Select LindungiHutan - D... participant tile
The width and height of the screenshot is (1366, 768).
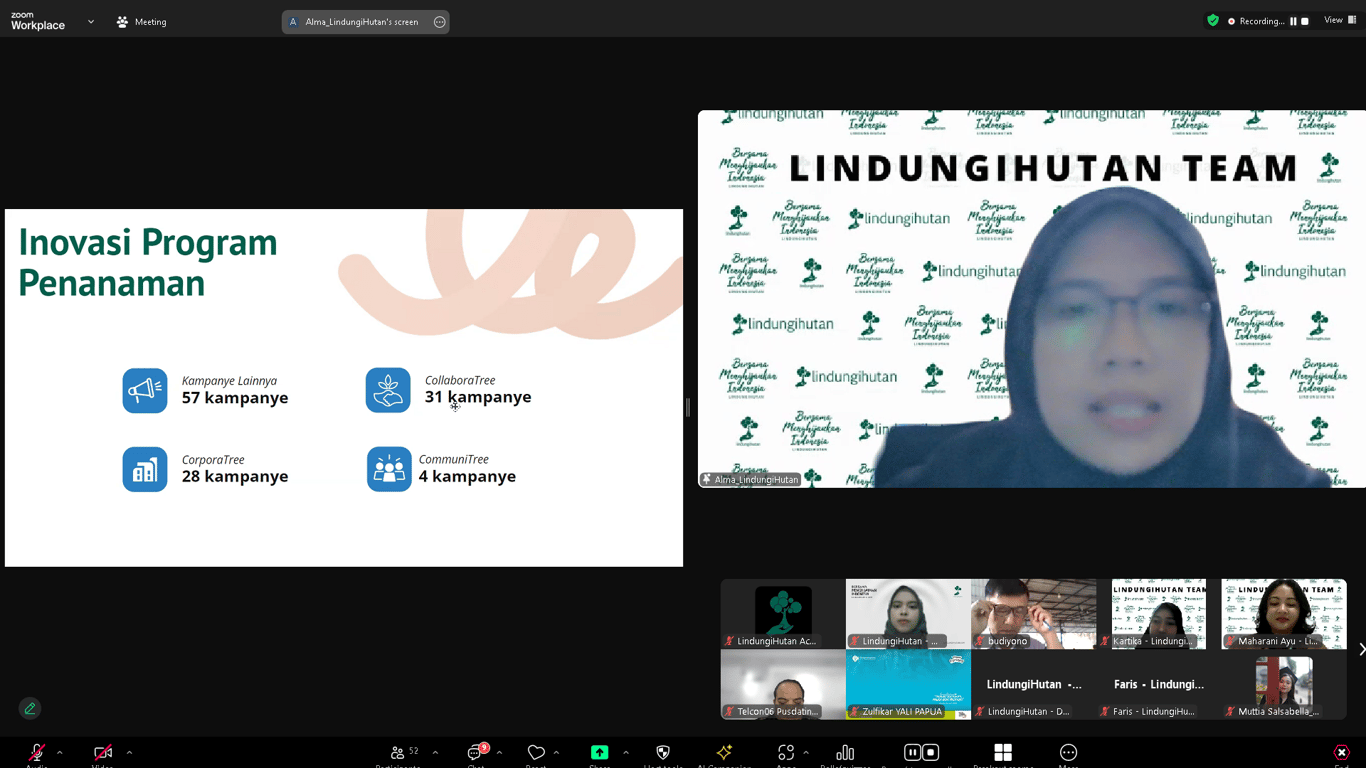click(x=1033, y=685)
